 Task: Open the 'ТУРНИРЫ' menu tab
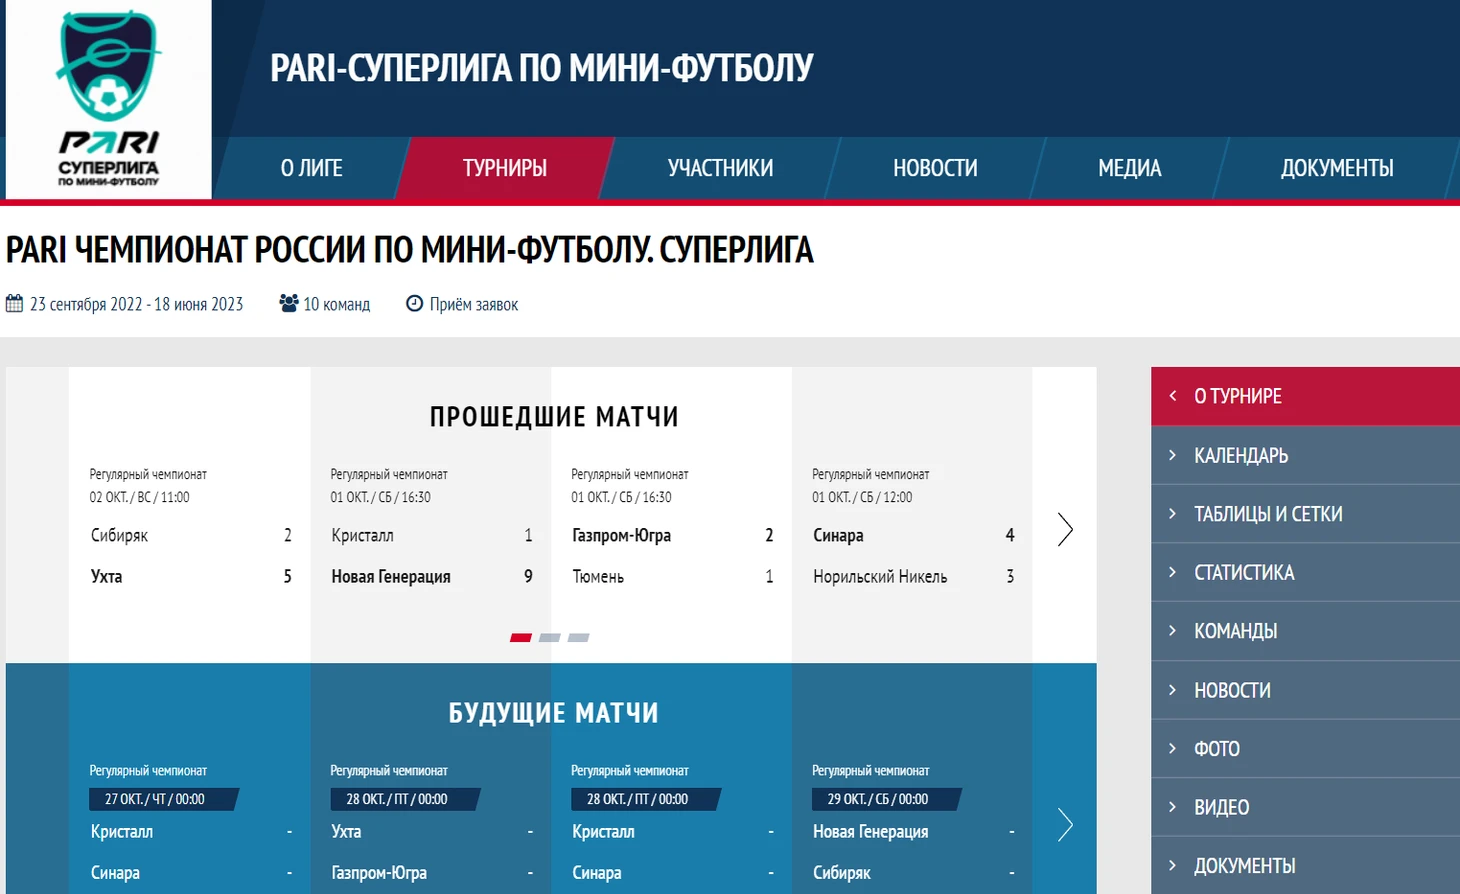pyautogui.click(x=504, y=168)
